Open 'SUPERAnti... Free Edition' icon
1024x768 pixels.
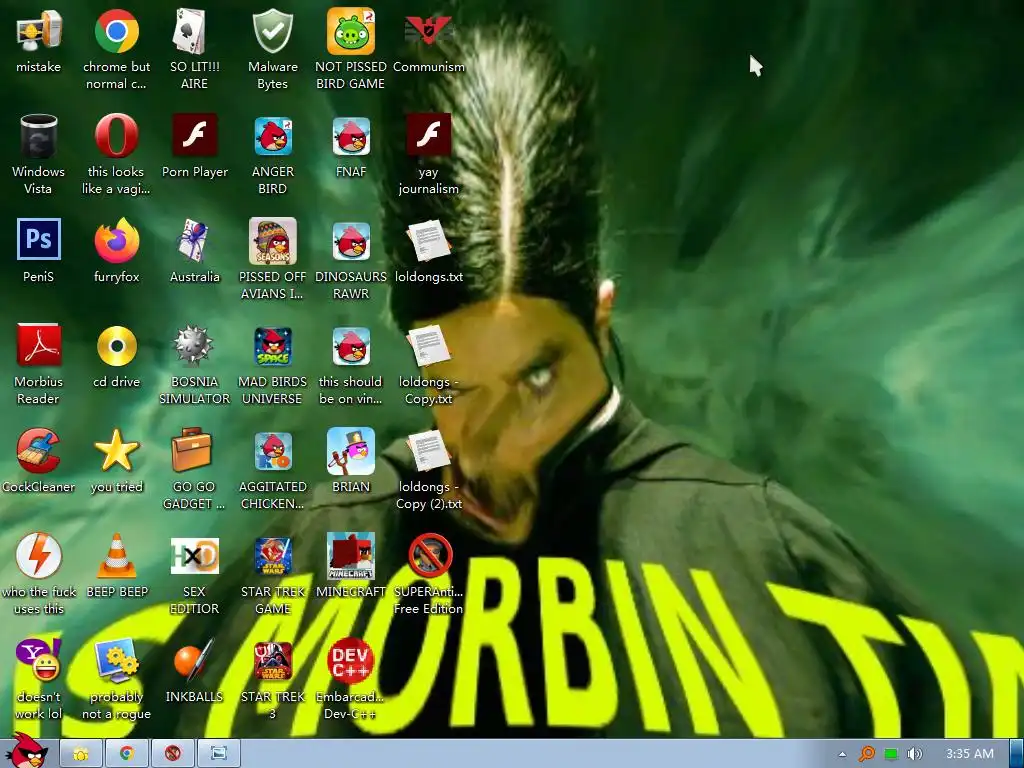[429, 555]
